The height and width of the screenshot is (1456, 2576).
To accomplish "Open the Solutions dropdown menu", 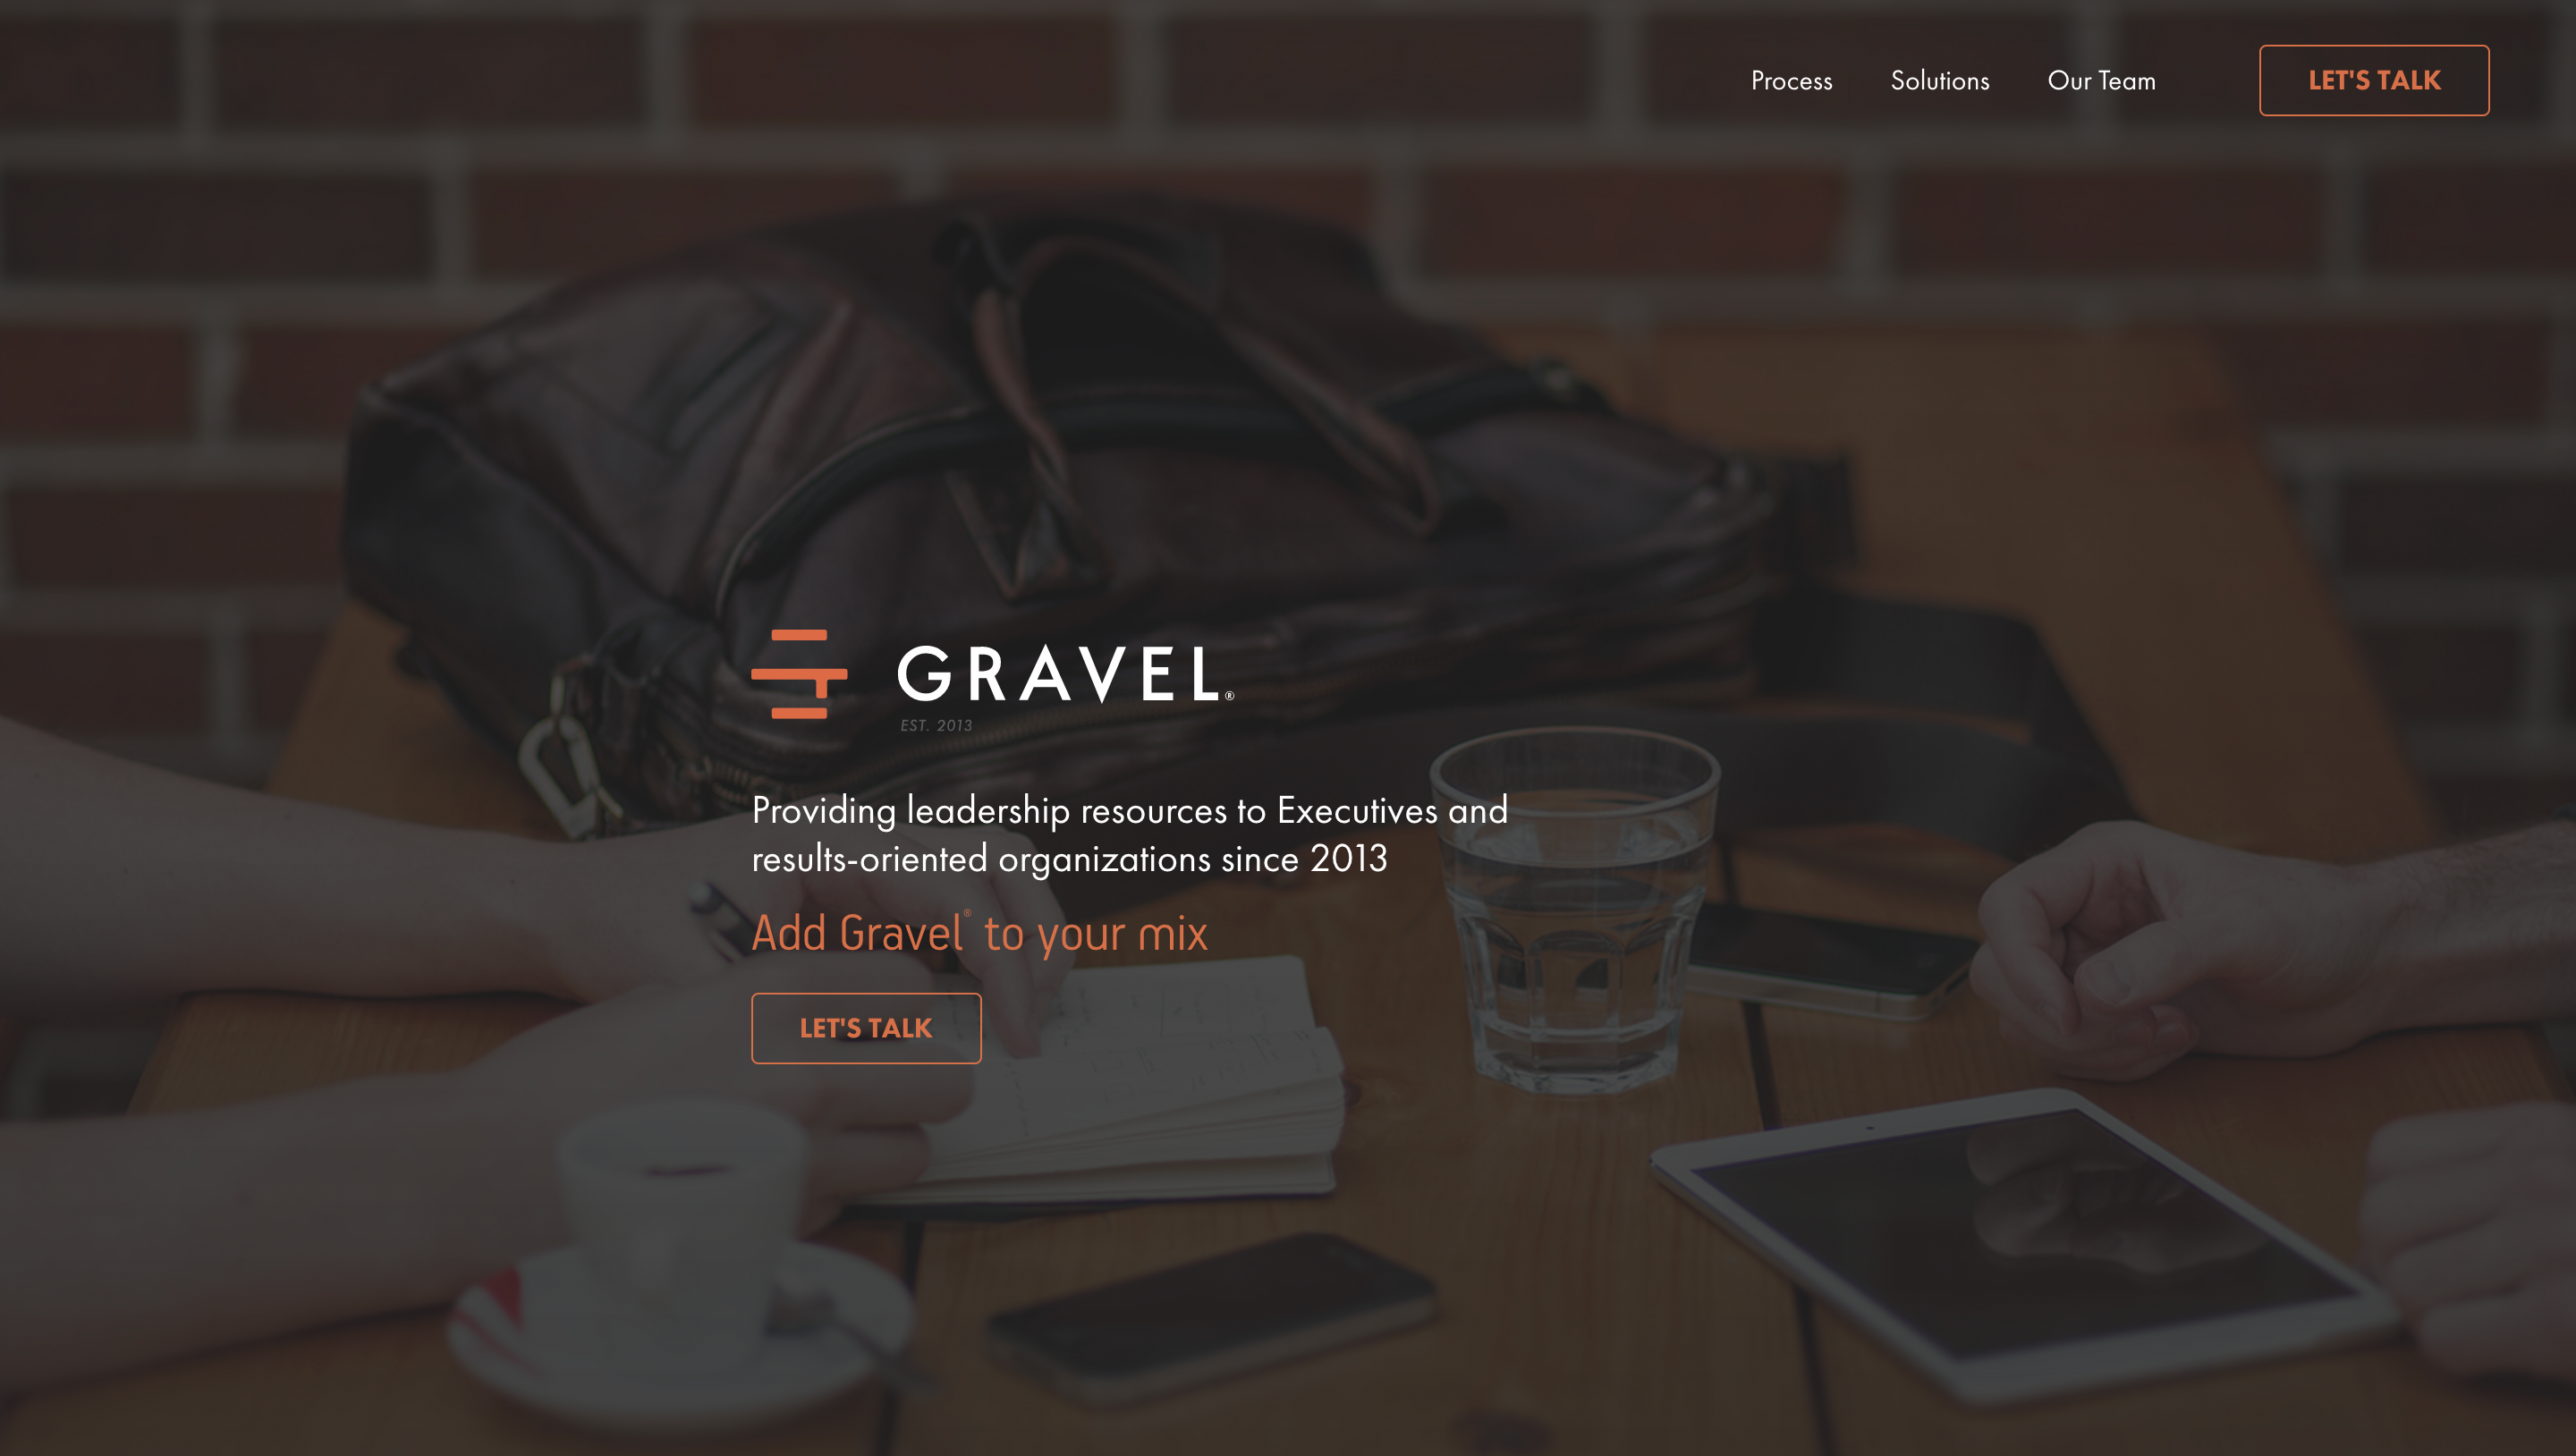I will click(1939, 80).
